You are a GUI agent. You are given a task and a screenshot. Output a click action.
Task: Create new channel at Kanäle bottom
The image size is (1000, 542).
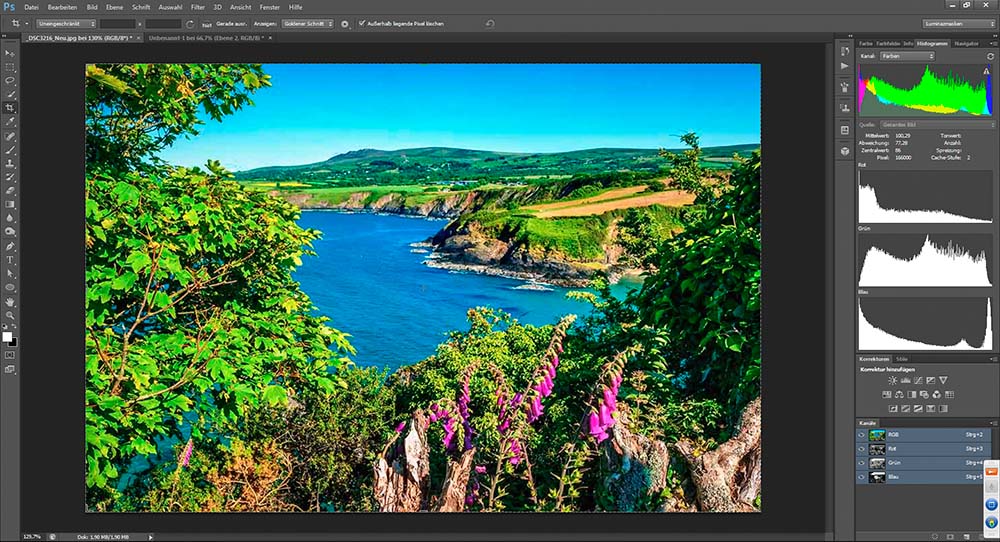coord(966,537)
